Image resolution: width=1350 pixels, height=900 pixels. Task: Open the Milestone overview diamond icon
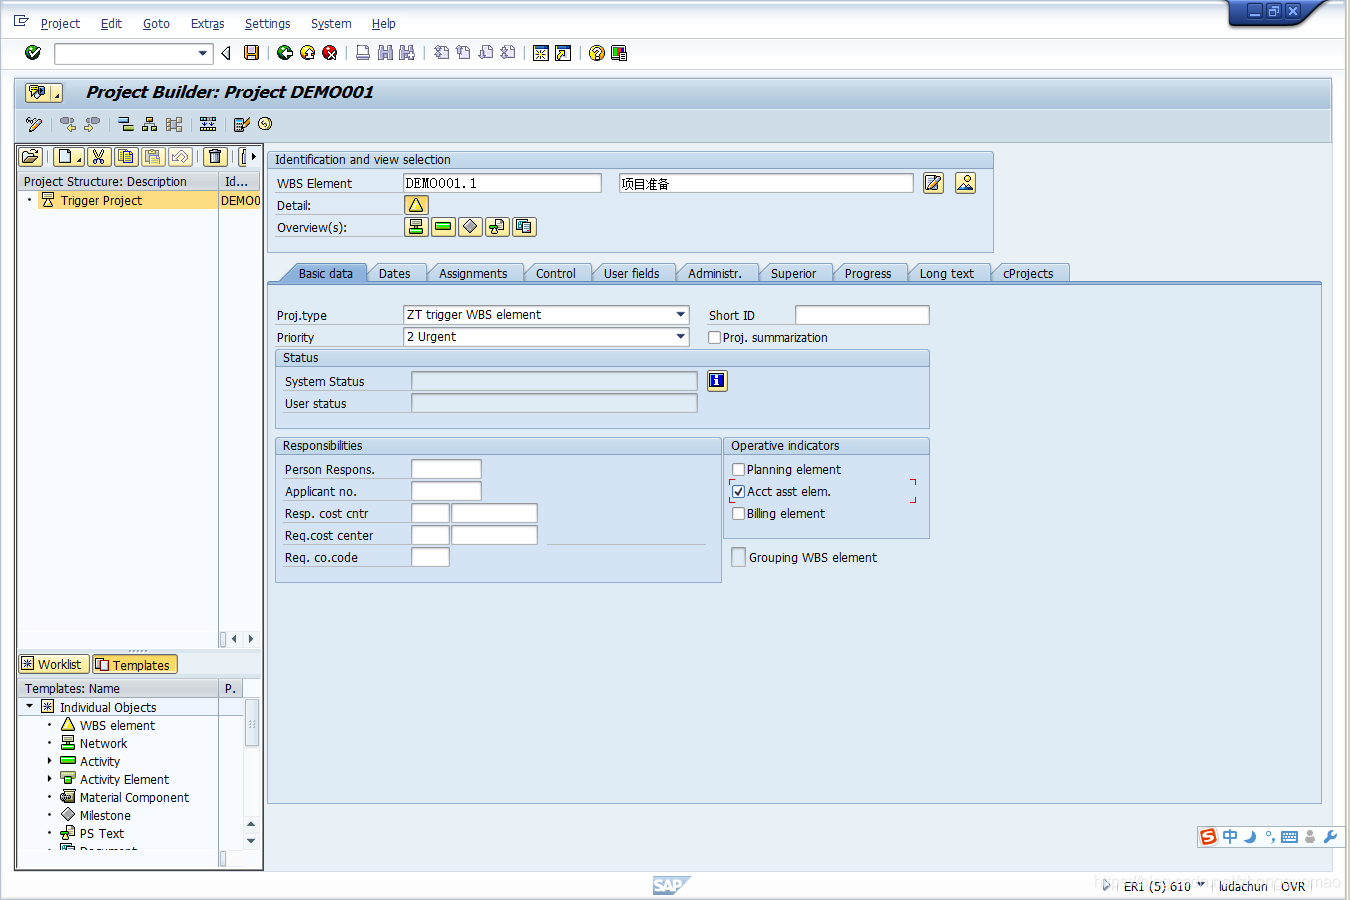pos(470,227)
